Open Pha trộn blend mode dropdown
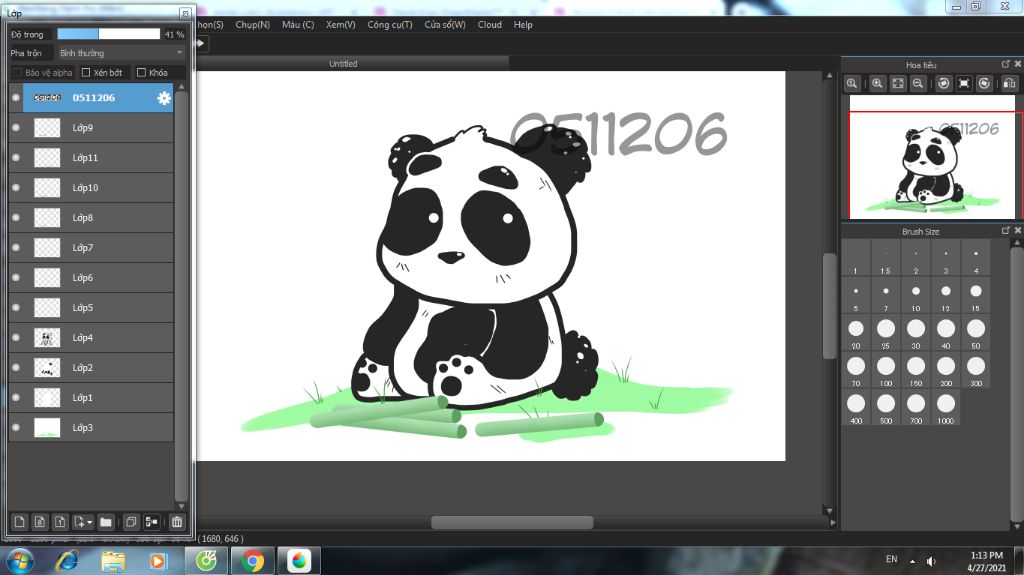This screenshot has width=1024, height=575. point(121,53)
